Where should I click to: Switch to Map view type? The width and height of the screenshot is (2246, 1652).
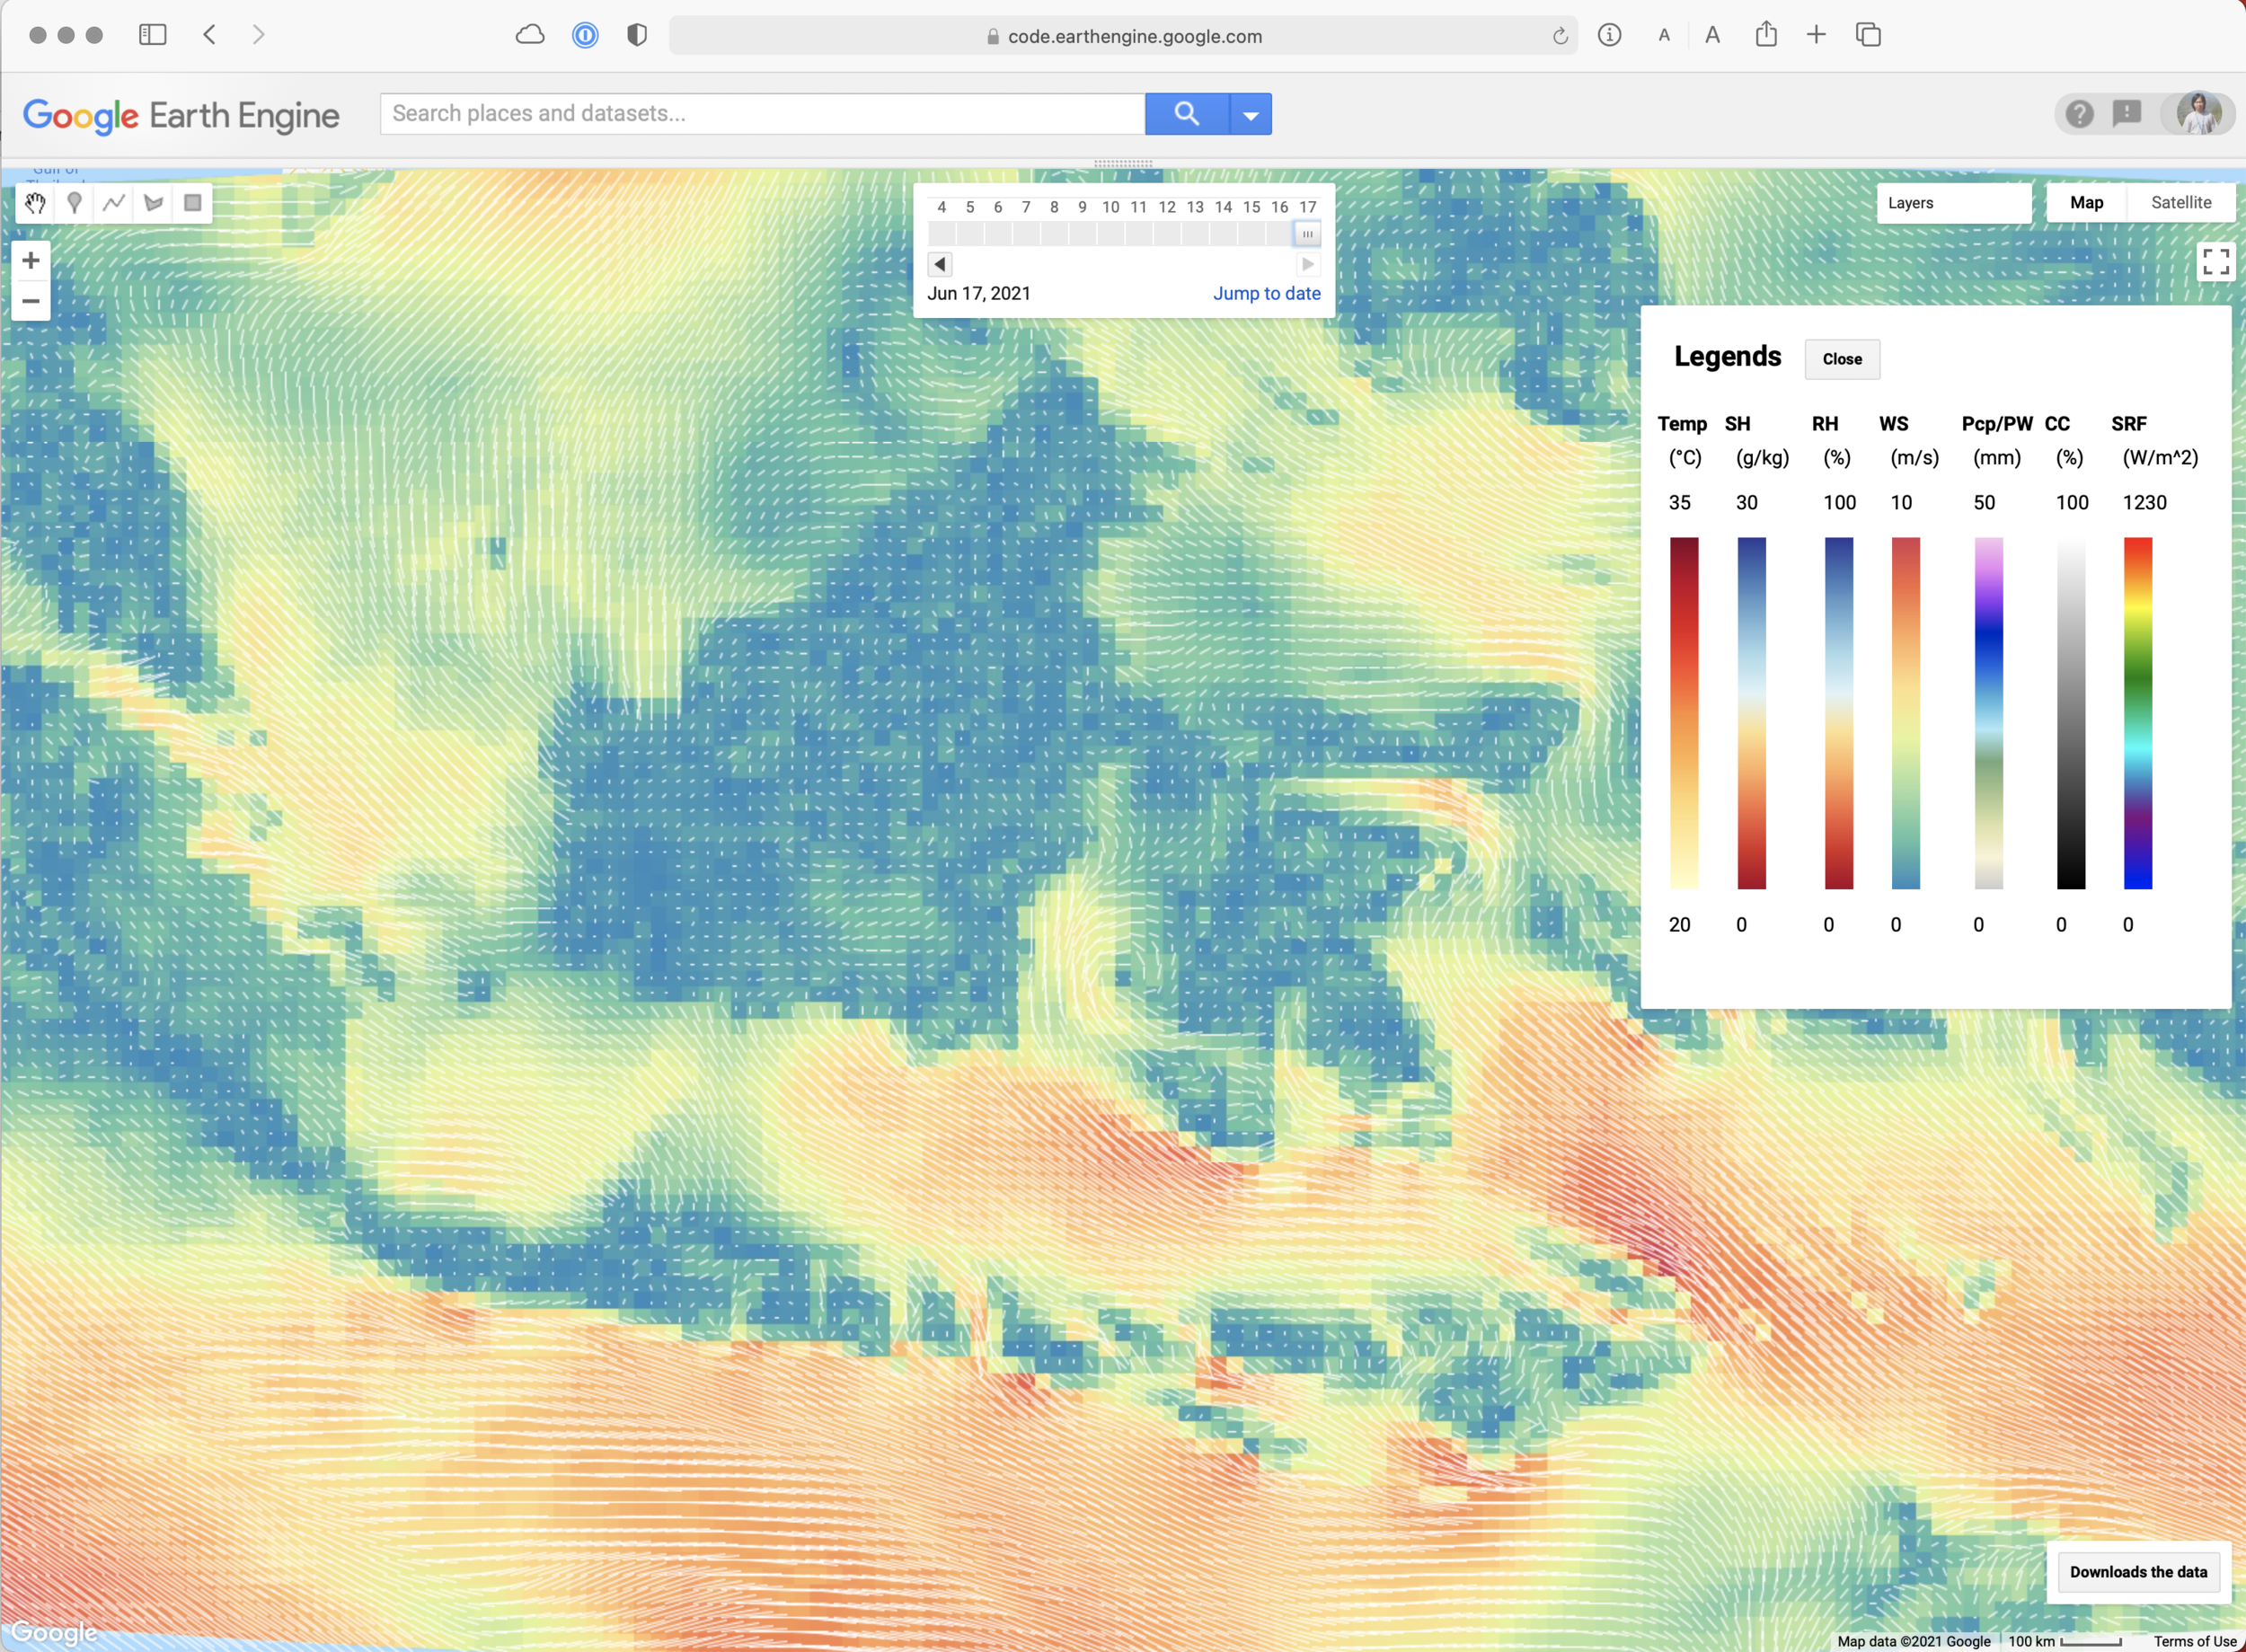point(2086,203)
